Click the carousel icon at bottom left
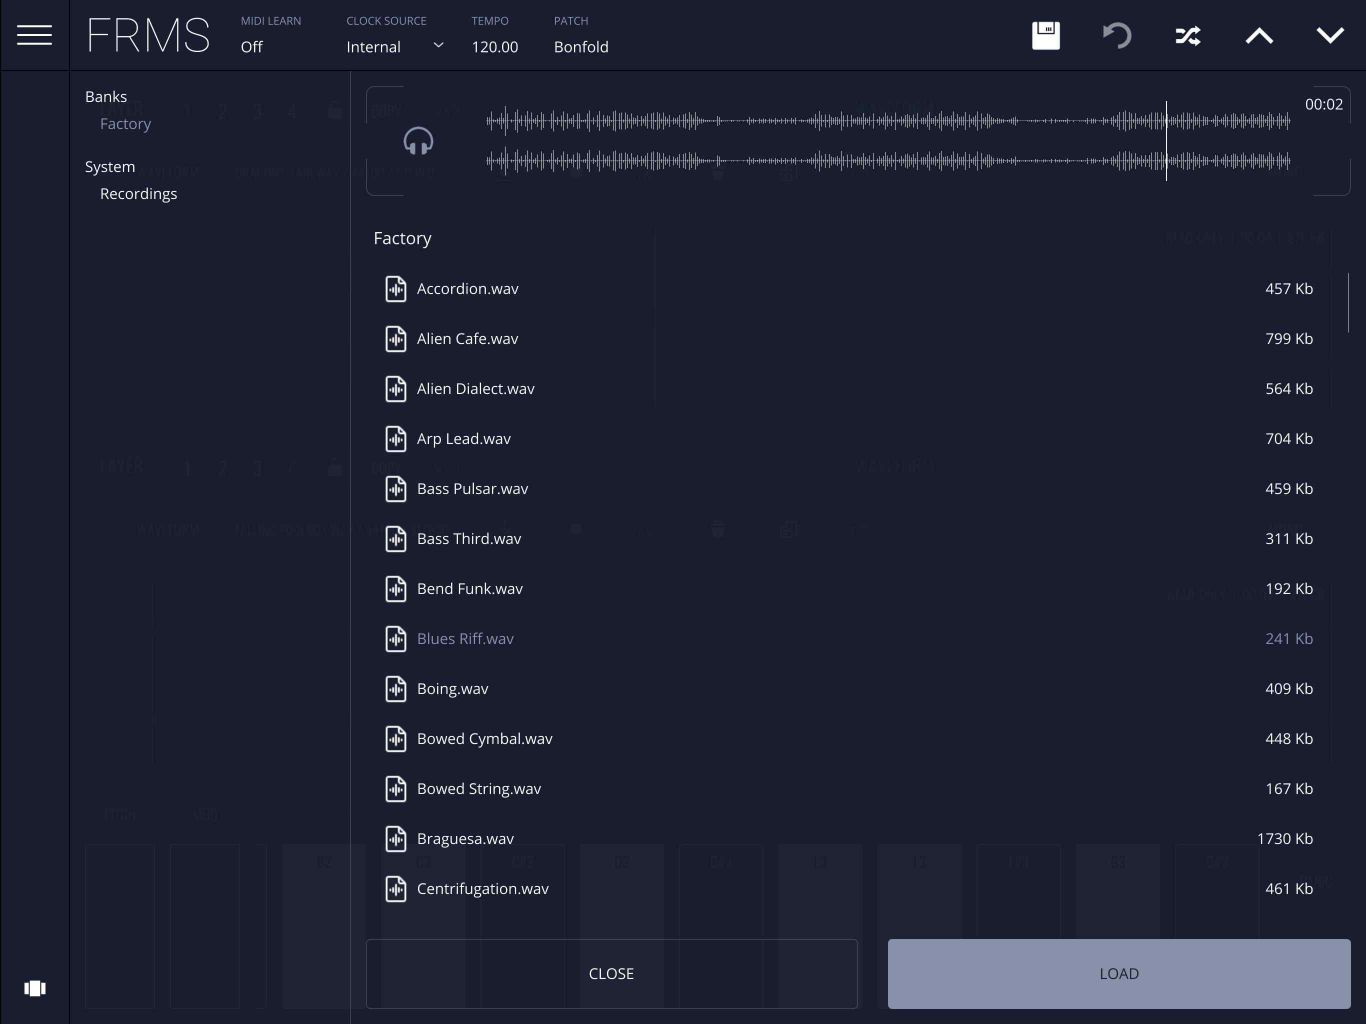1366x1024 pixels. click(34, 988)
